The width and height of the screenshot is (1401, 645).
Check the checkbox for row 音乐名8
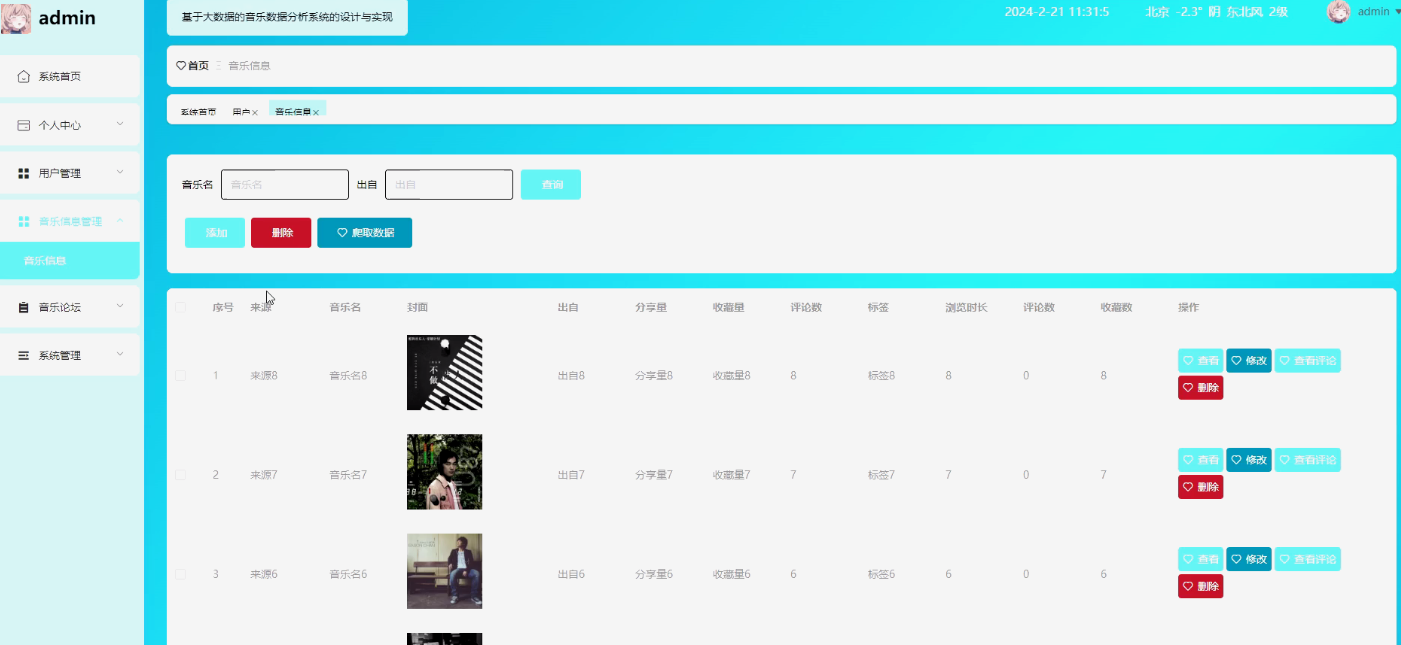tap(181, 375)
